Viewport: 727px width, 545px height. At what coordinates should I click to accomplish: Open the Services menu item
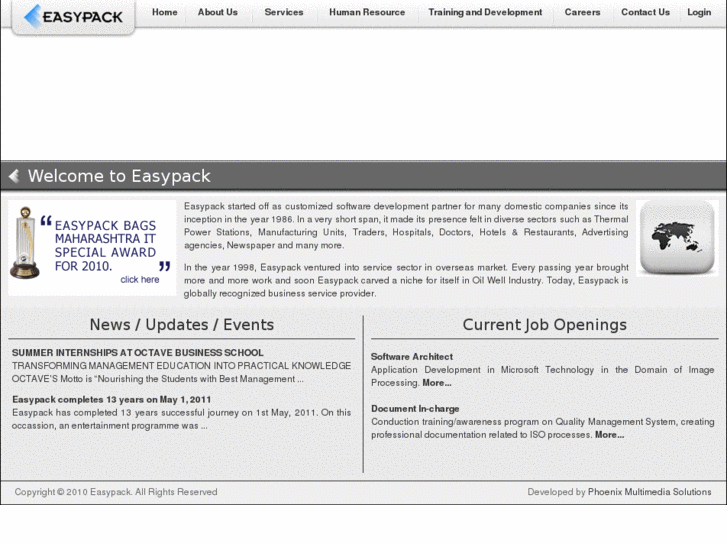point(284,13)
